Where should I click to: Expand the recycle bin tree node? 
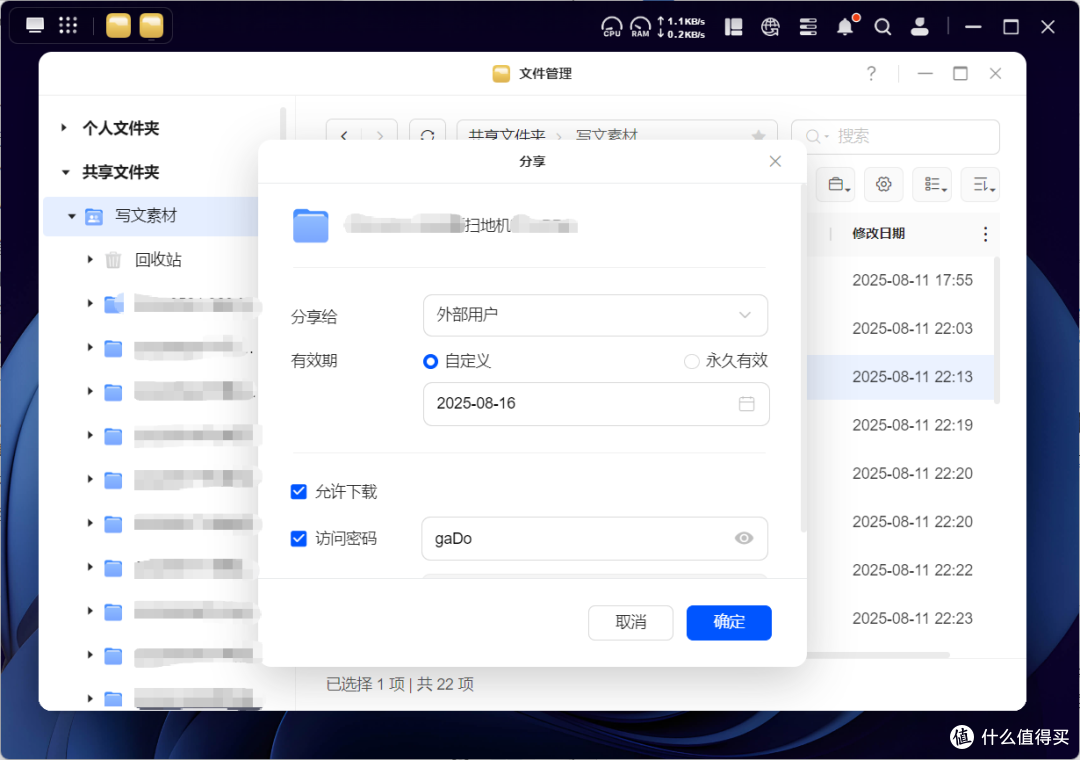pos(90,259)
